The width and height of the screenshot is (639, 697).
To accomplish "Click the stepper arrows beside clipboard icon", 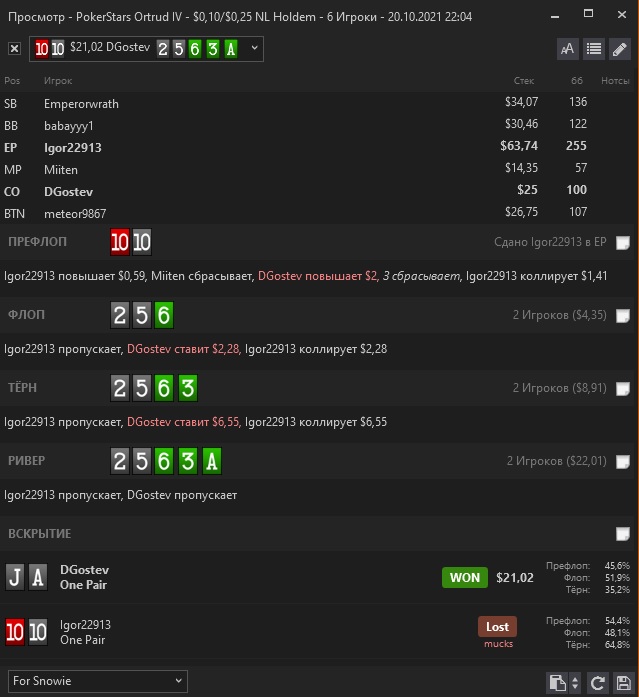I will click(575, 683).
